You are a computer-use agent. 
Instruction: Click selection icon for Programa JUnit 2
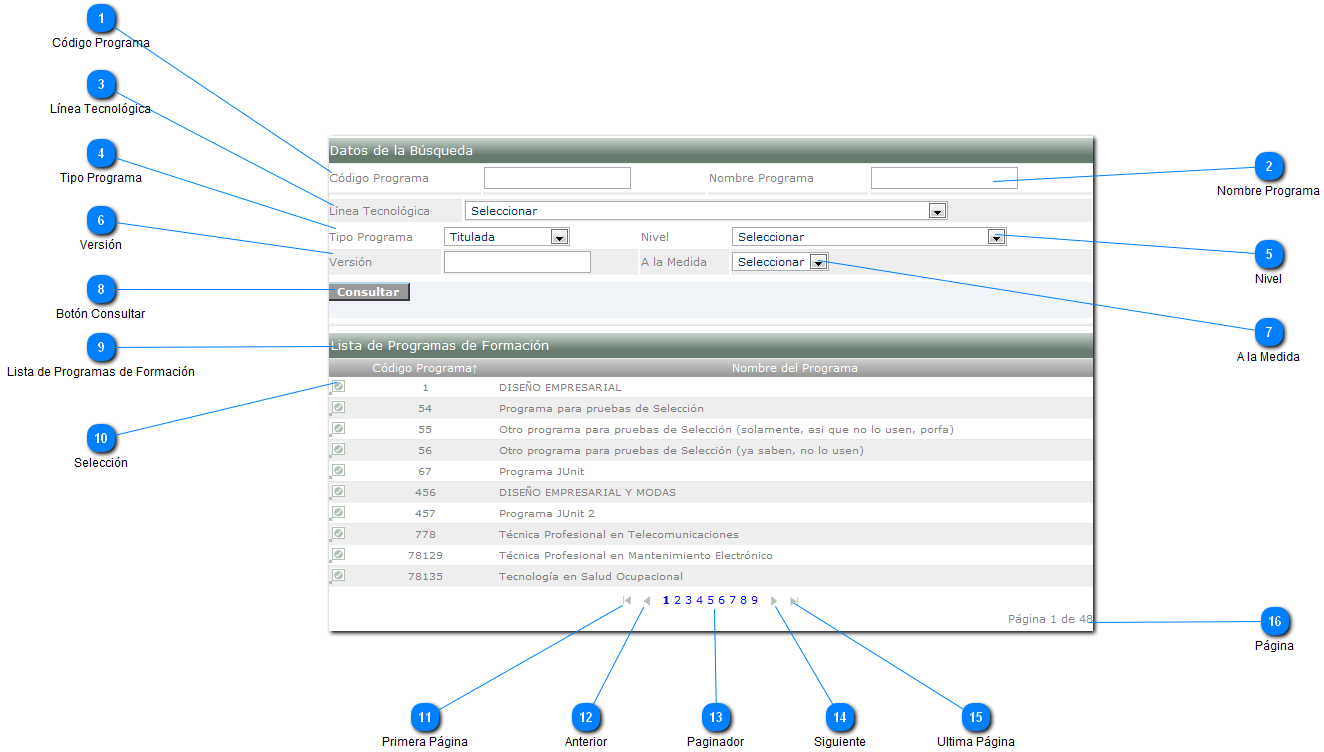tap(338, 512)
